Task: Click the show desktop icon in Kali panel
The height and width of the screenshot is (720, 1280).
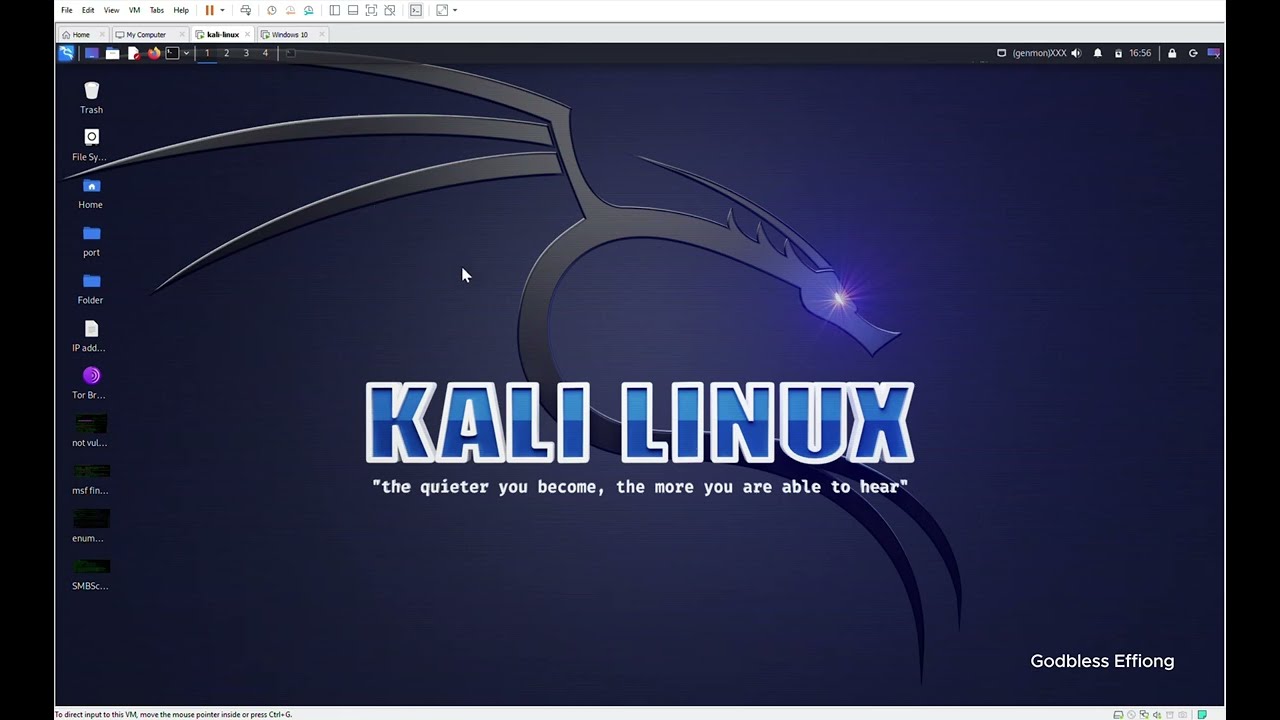Action: 92,53
